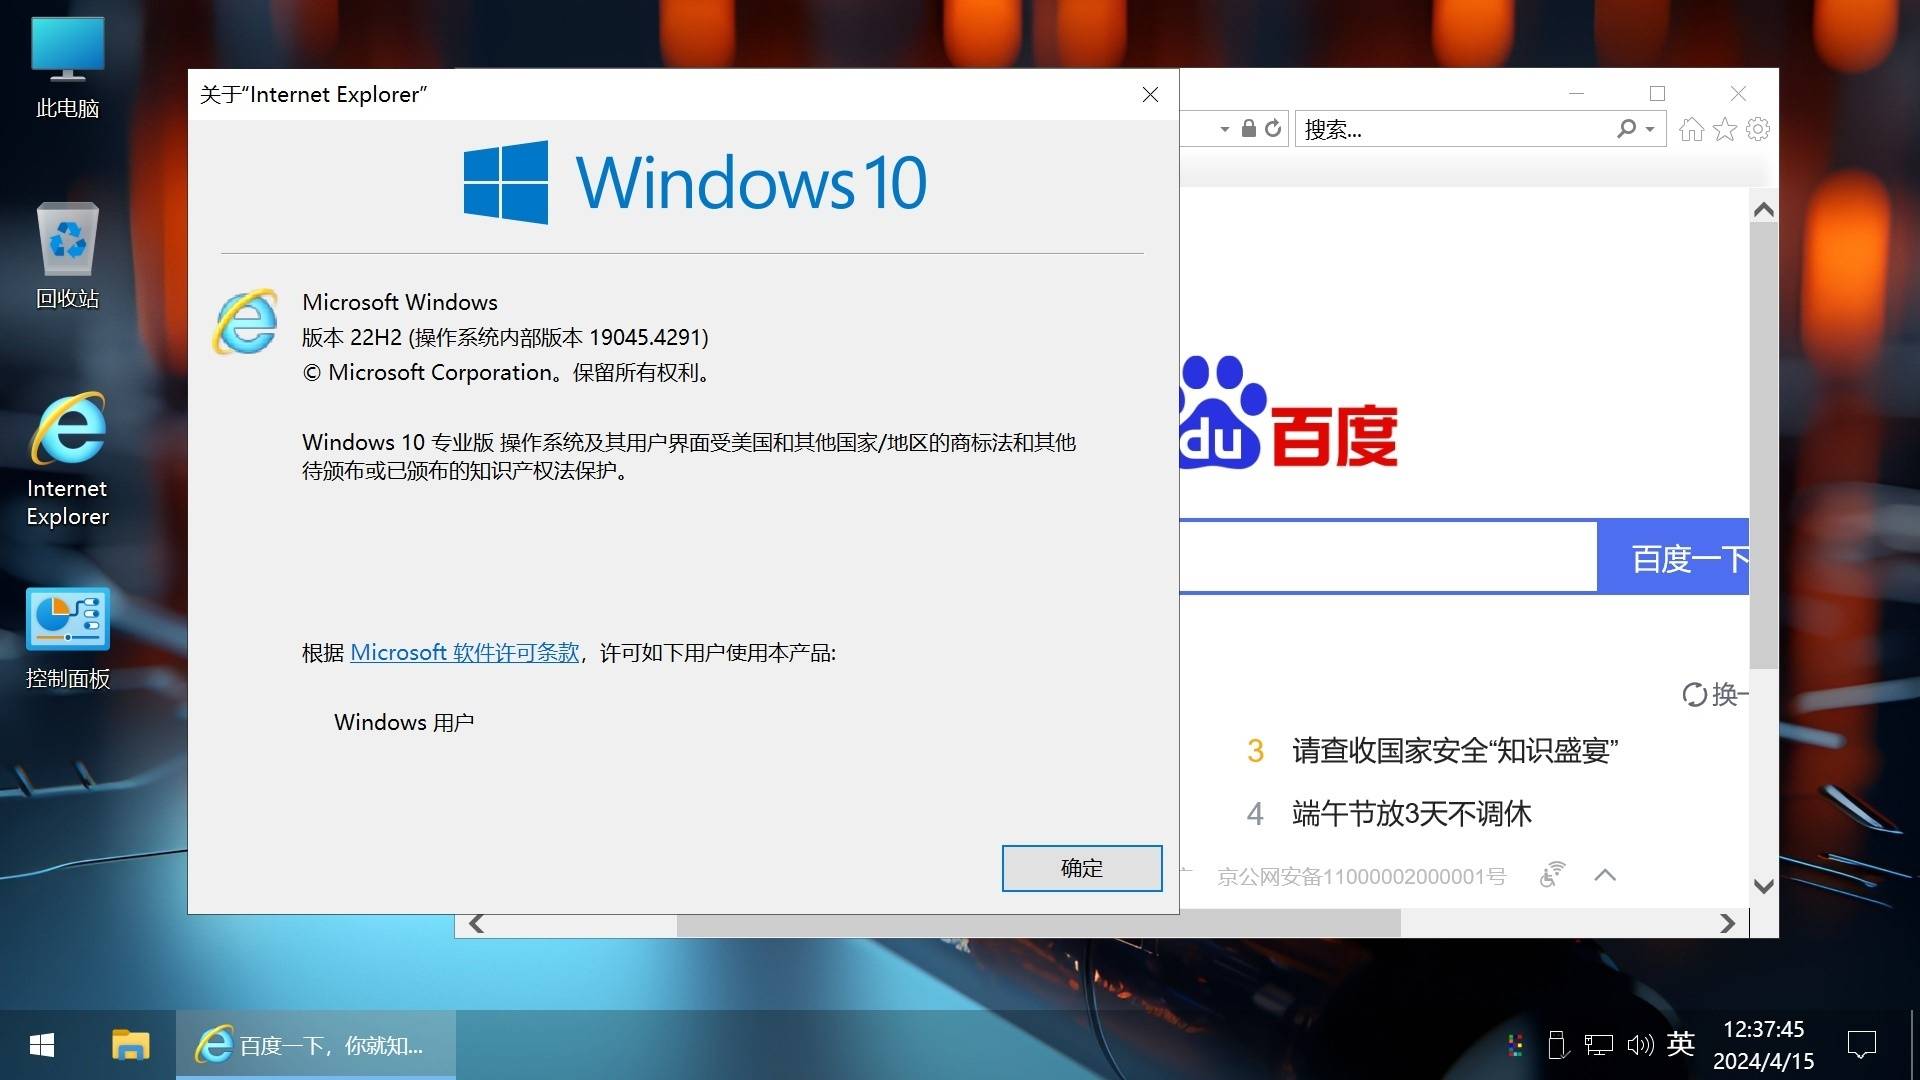Open hot topic 请查收国家安全“知识盛宴”
This screenshot has height=1080, width=1920.
point(1455,751)
